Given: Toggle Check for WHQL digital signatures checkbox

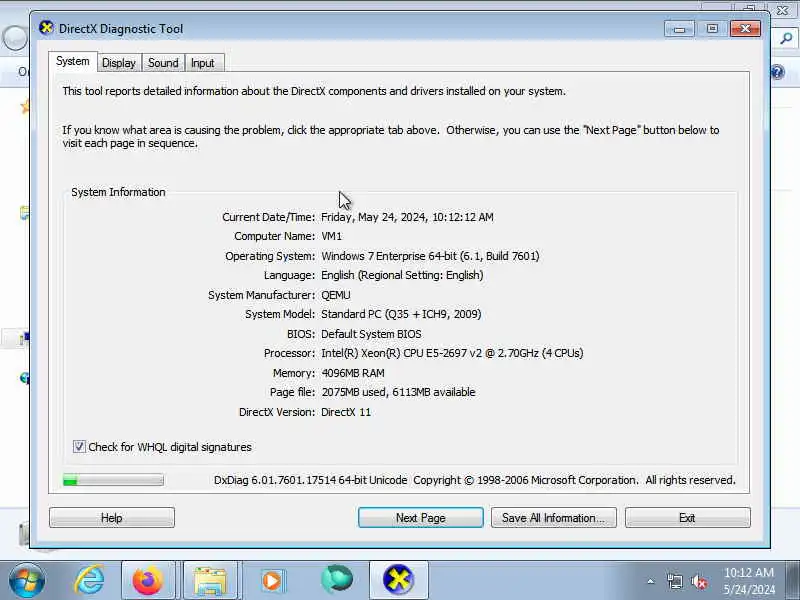Looking at the screenshot, I should click(79, 446).
